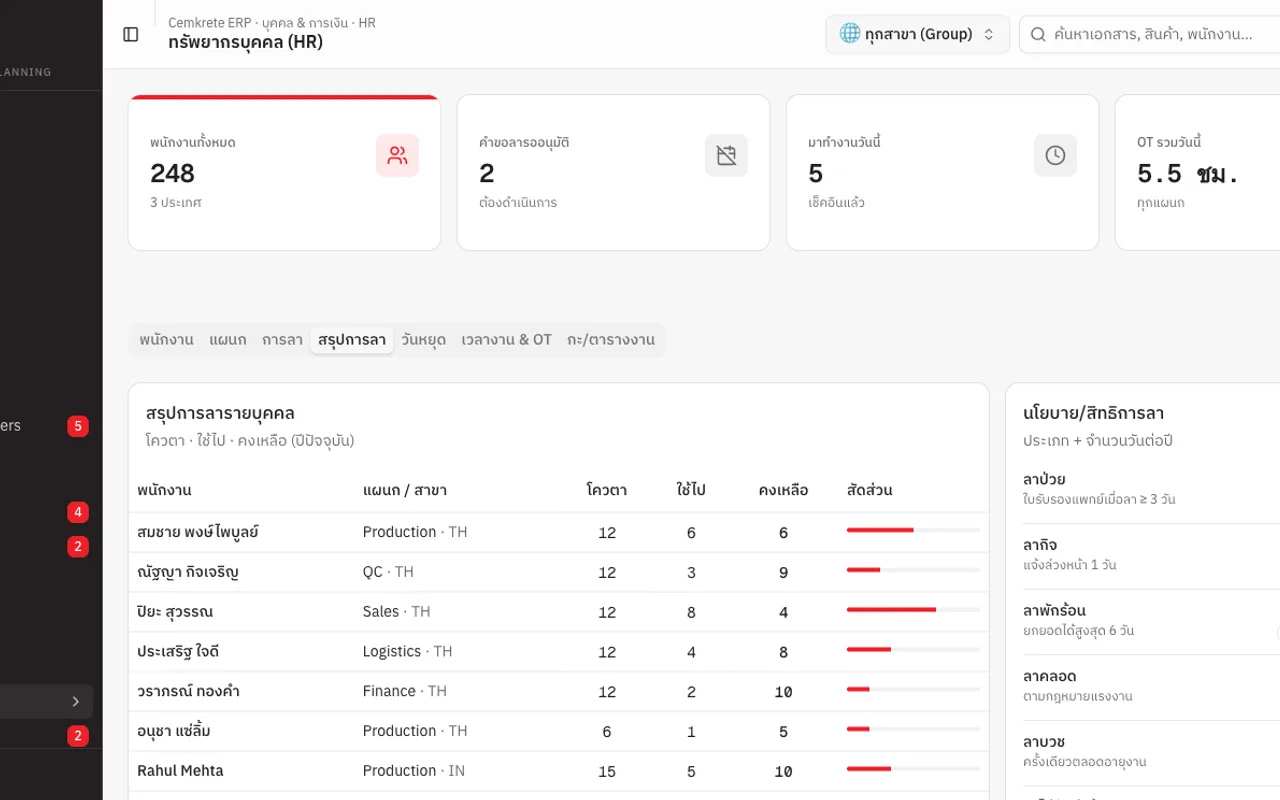Screen dimensions: 1280x800
Task: Open the กะ/ตารางงาน tab
Action: pyautogui.click(x=611, y=340)
